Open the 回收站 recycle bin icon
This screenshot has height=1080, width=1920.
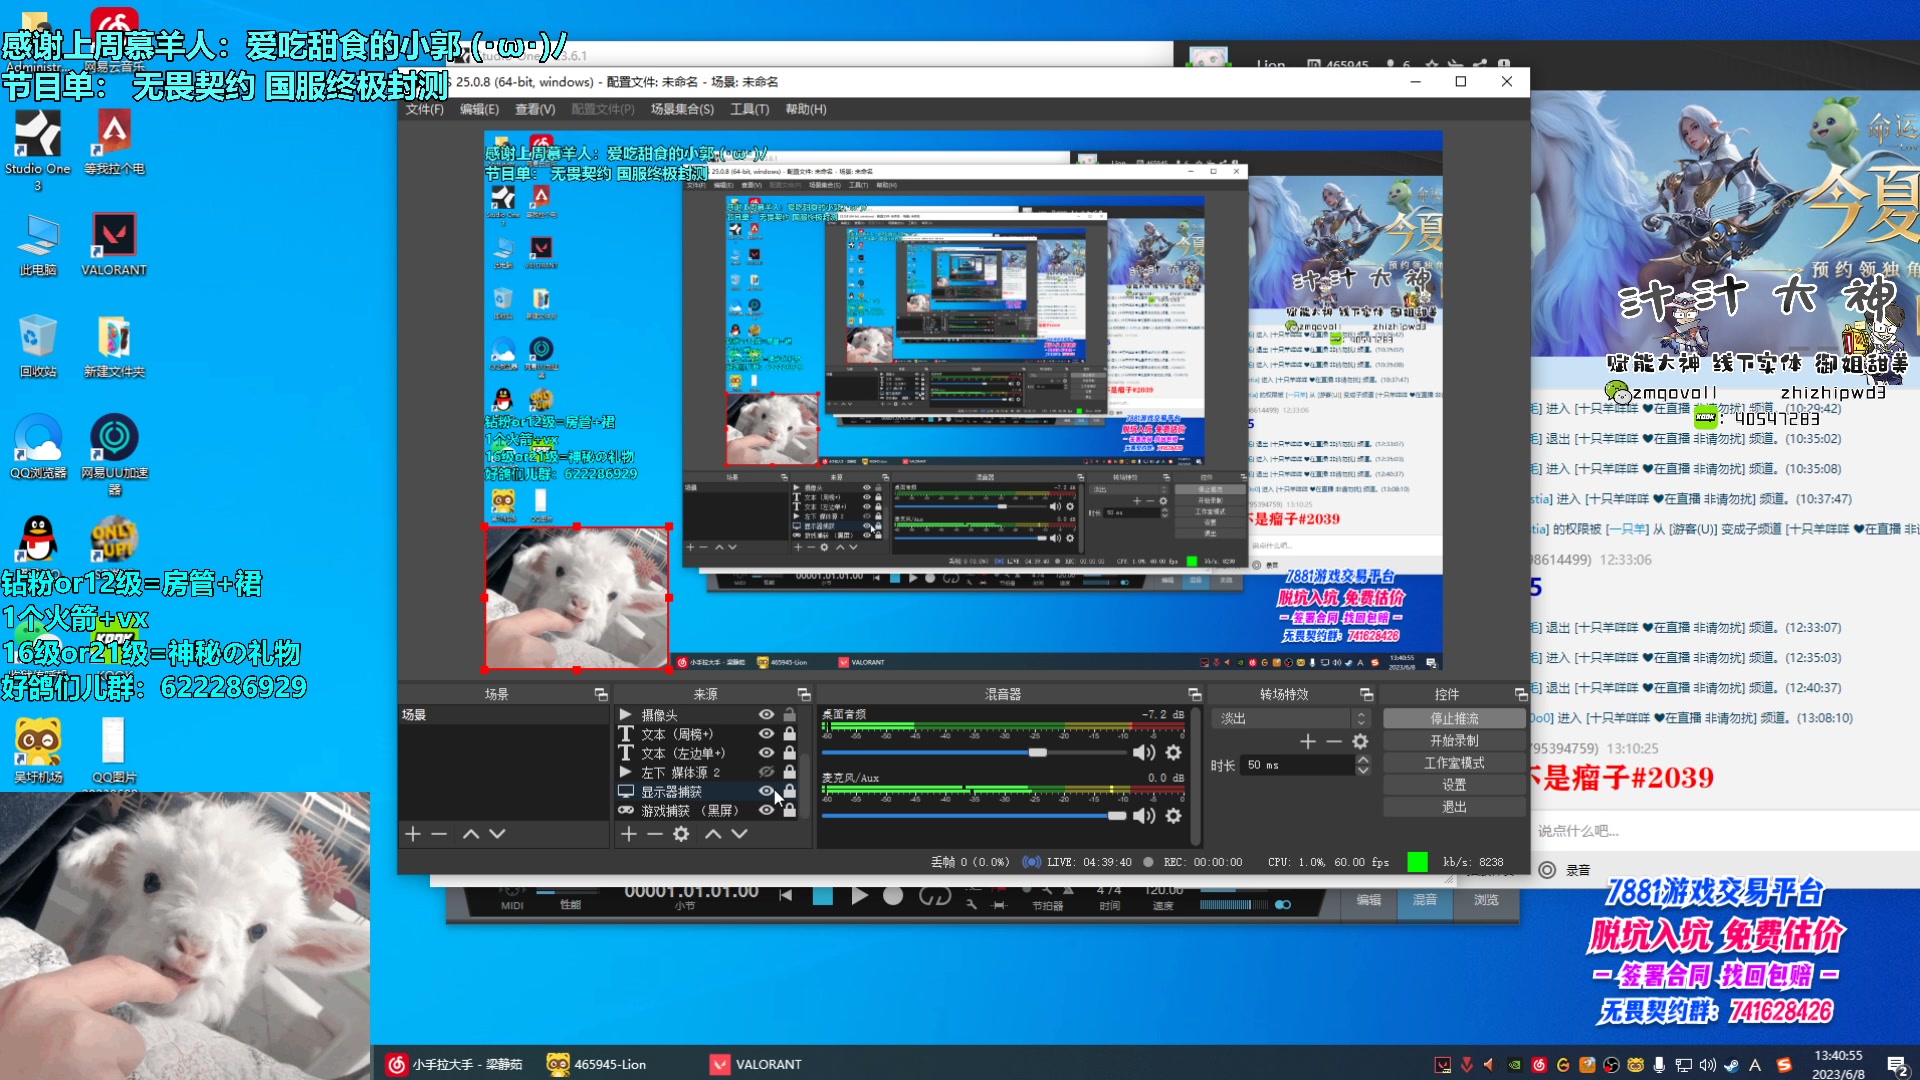(38, 346)
